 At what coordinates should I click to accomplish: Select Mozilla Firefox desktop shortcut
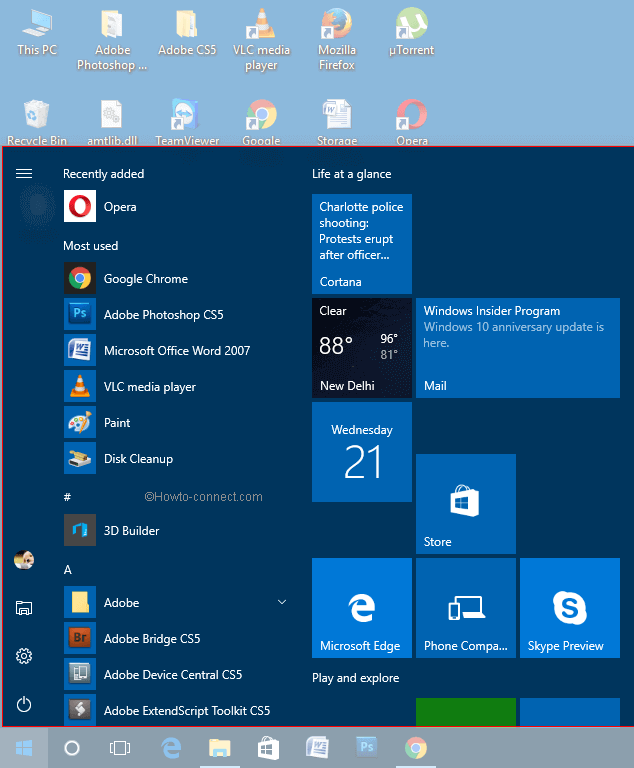337,40
